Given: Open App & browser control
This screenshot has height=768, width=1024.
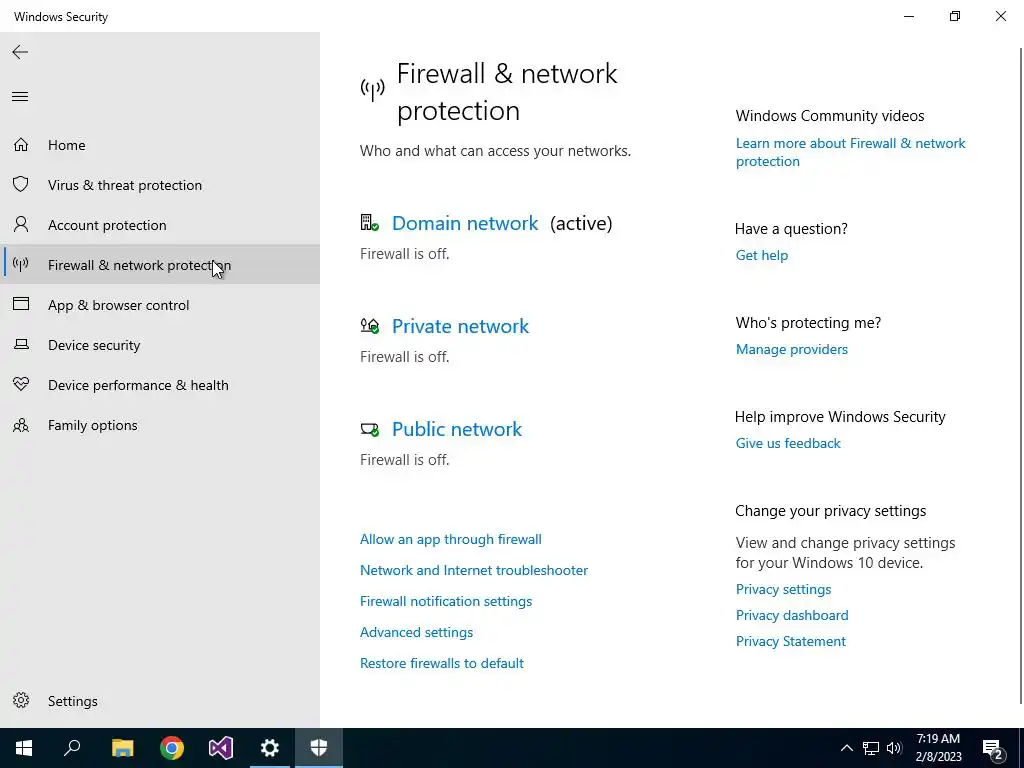Looking at the screenshot, I should tap(118, 305).
